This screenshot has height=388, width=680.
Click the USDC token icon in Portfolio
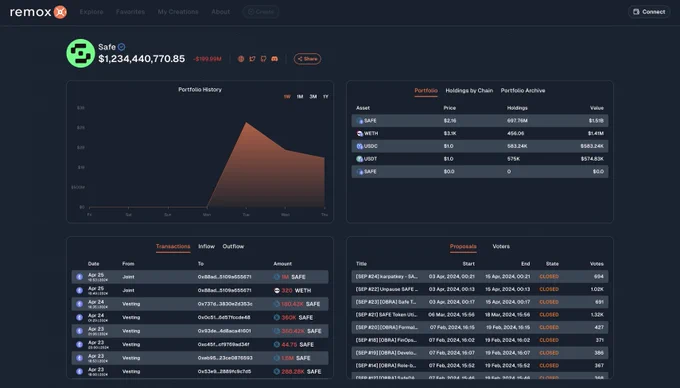click(360, 147)
